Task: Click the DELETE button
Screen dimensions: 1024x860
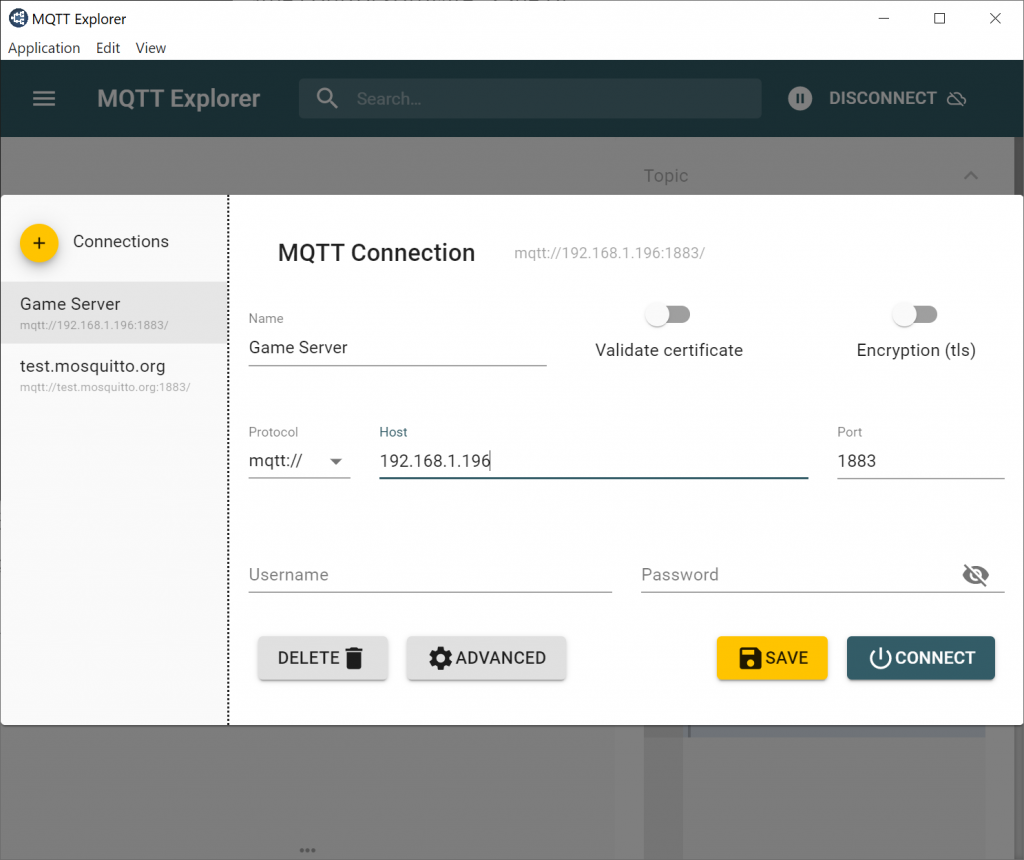Action: pyautogui.click(x=323, y=658)
